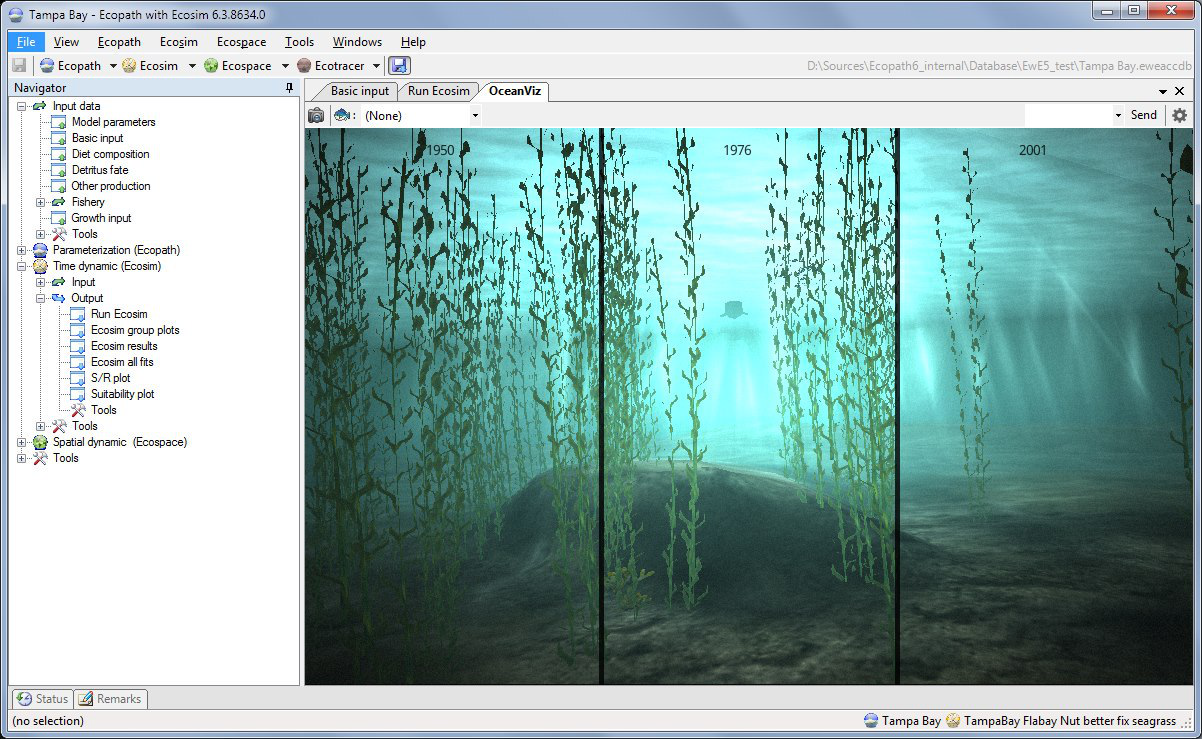Click the Send button

pos(1143,115)
